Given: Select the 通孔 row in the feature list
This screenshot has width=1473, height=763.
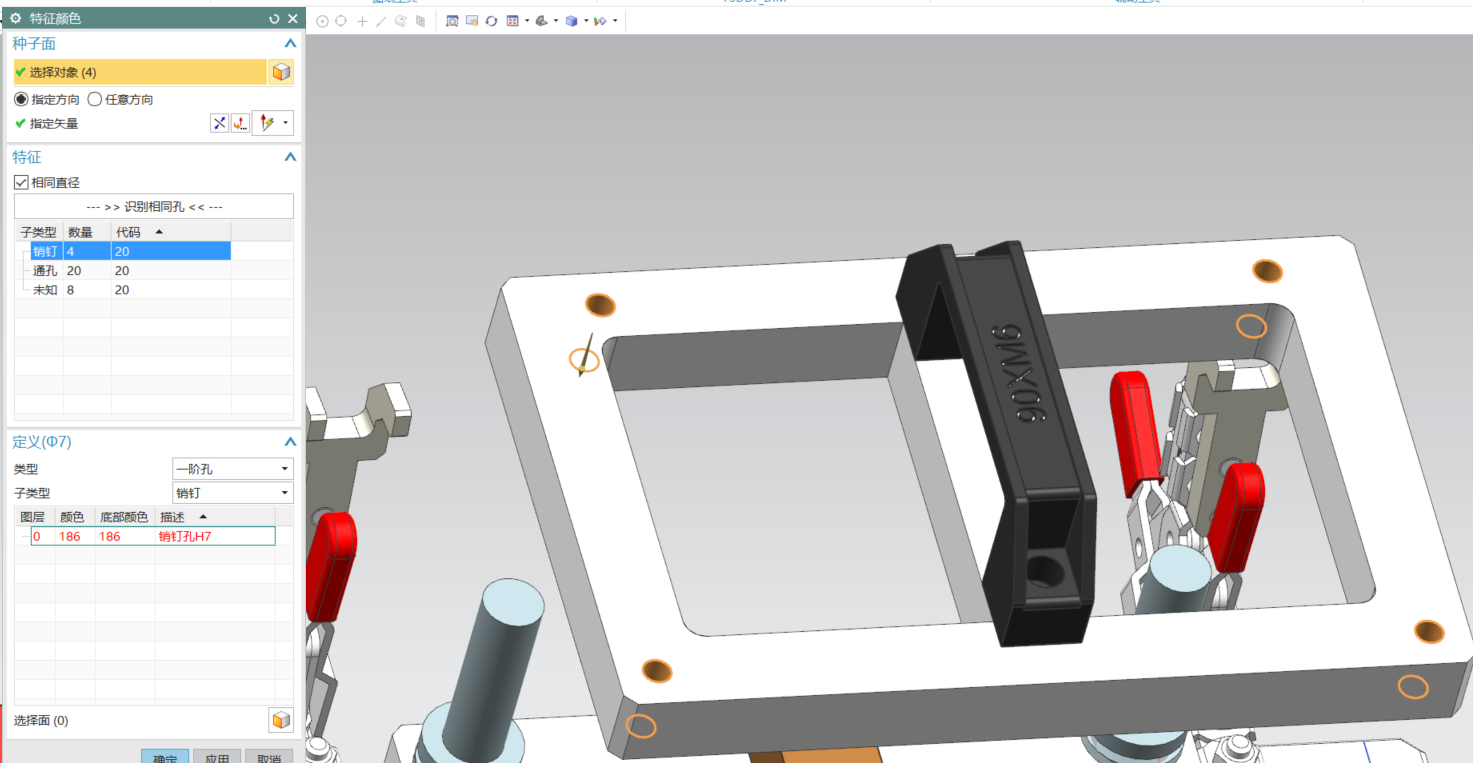Looking at the screenshot, I should click(131, 270).
